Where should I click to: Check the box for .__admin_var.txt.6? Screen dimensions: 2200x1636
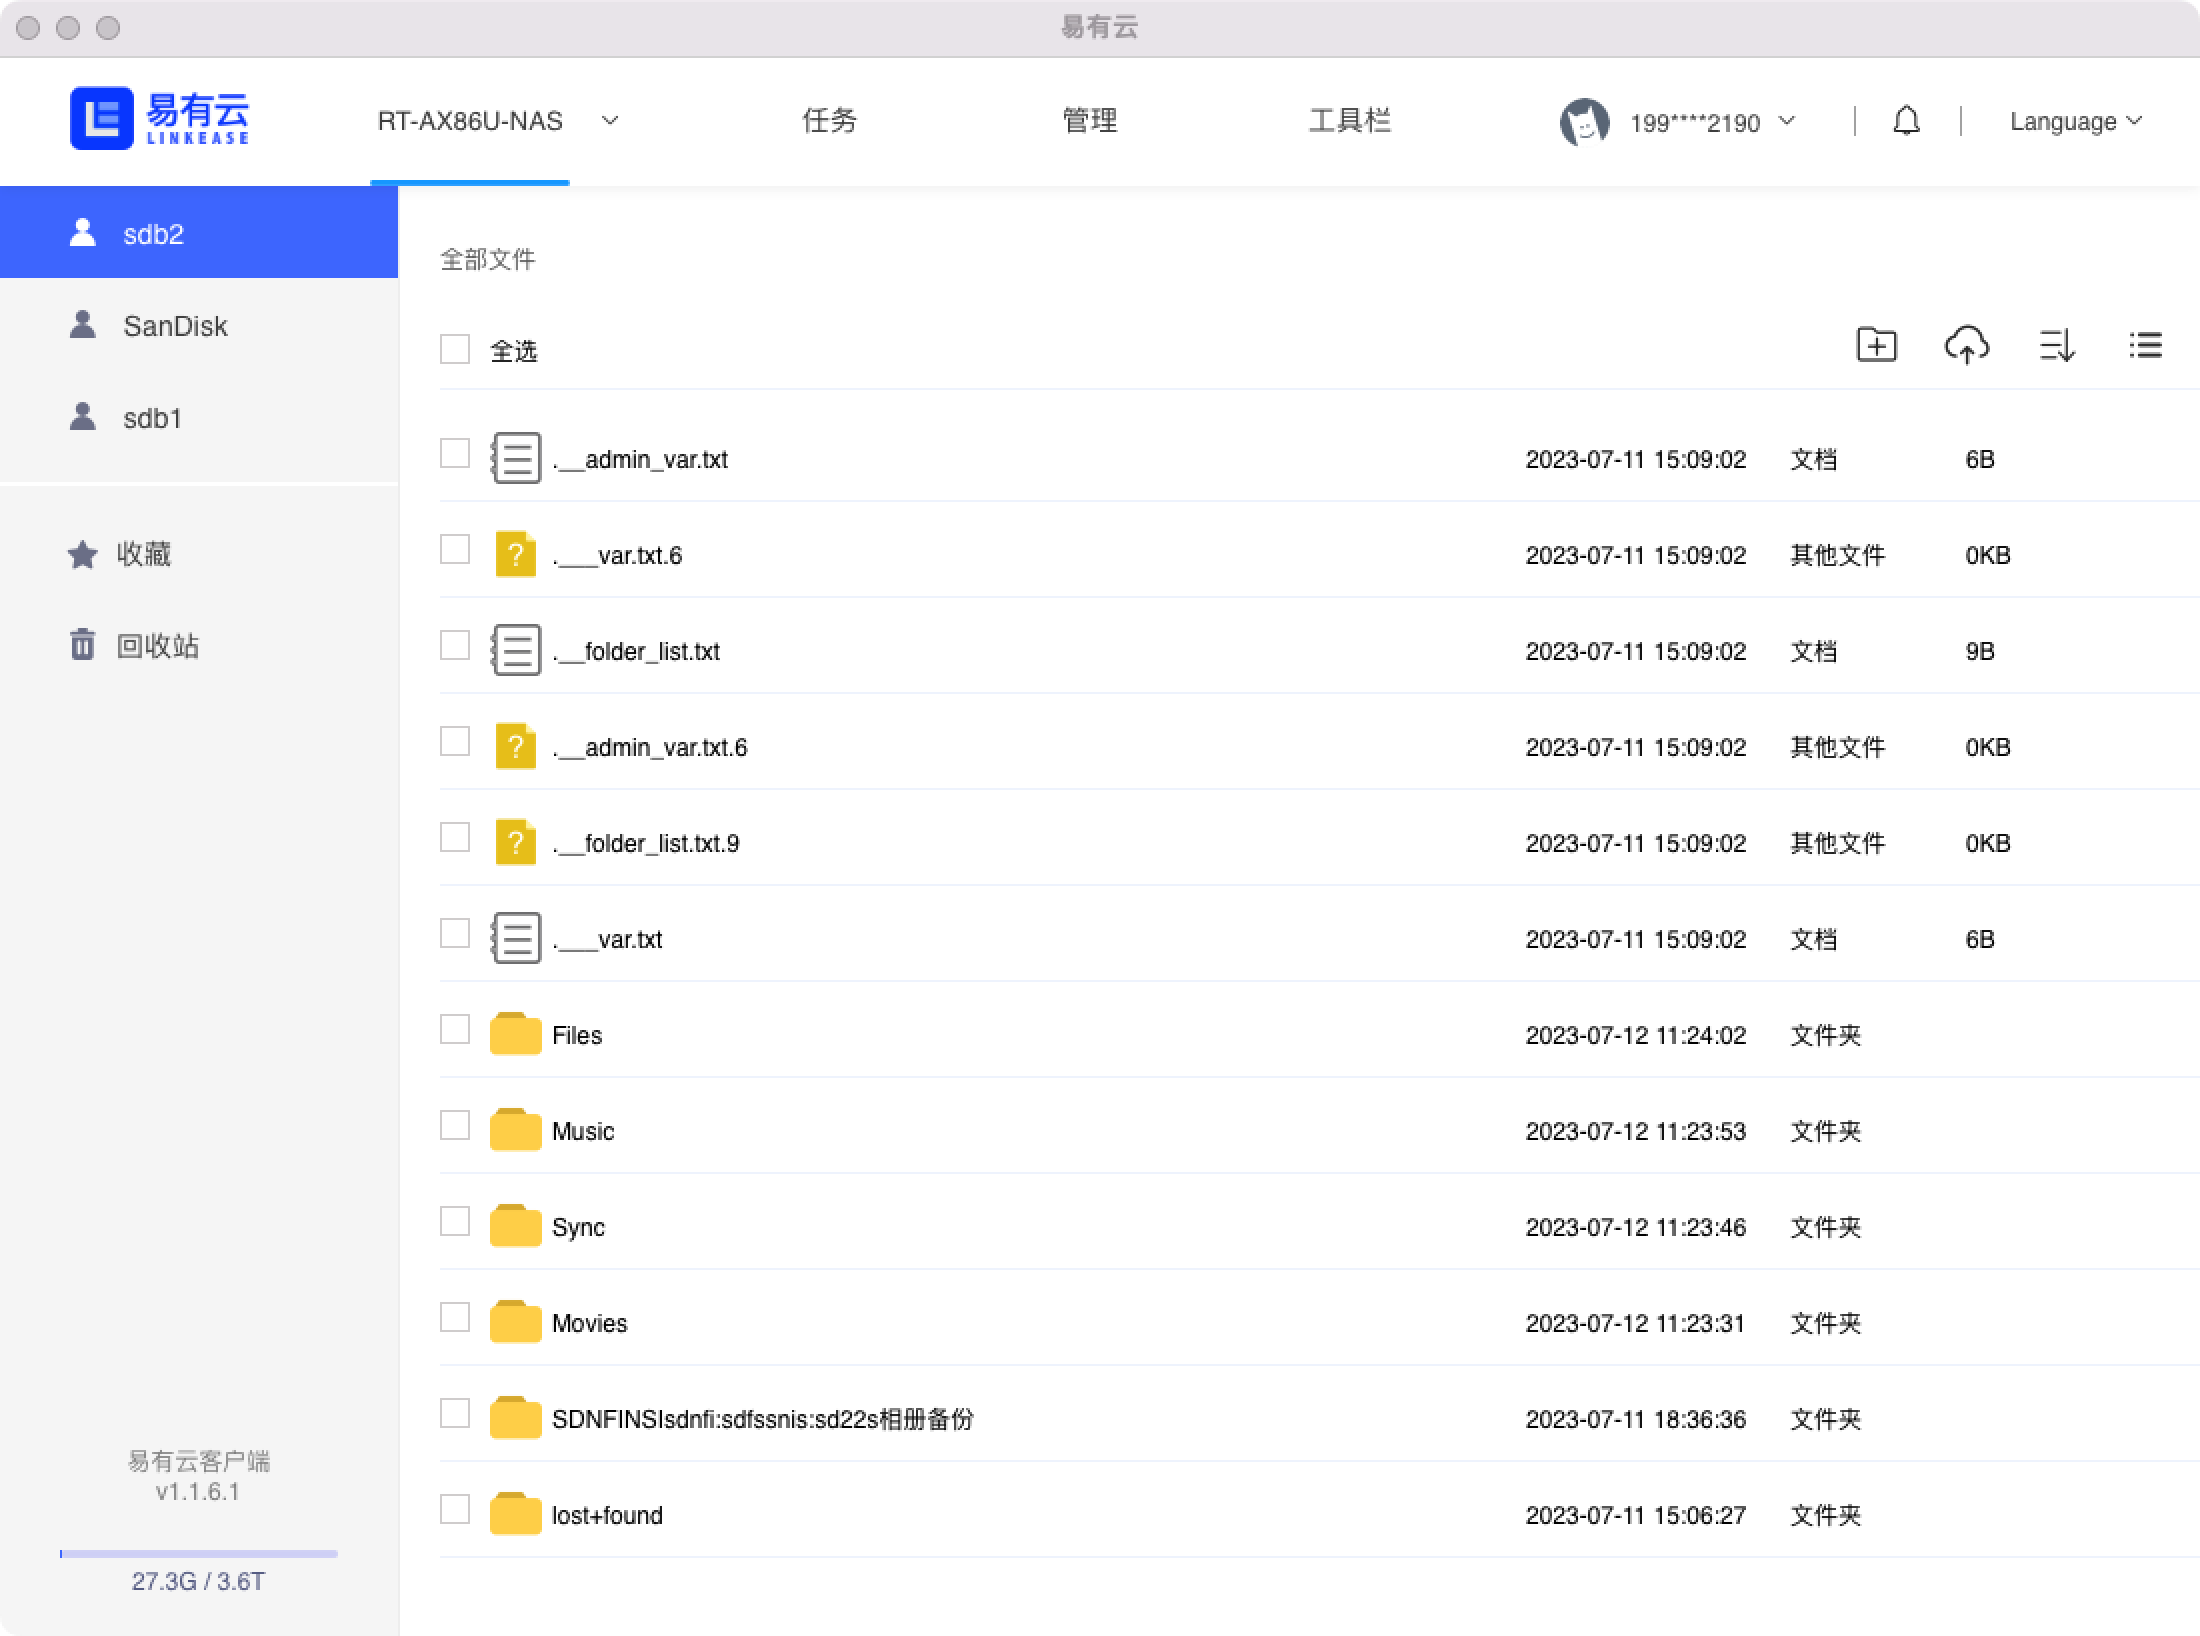tap(455, 741)
